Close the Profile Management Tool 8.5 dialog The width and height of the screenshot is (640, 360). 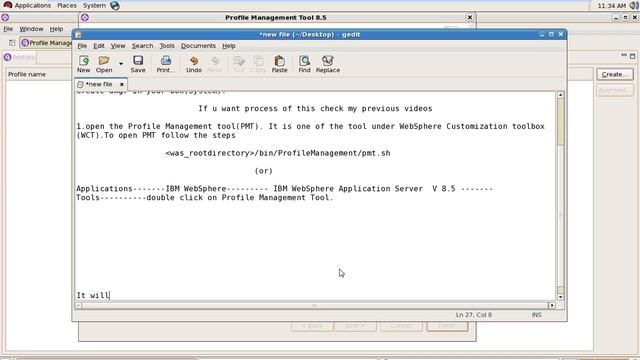click(470, 17)
